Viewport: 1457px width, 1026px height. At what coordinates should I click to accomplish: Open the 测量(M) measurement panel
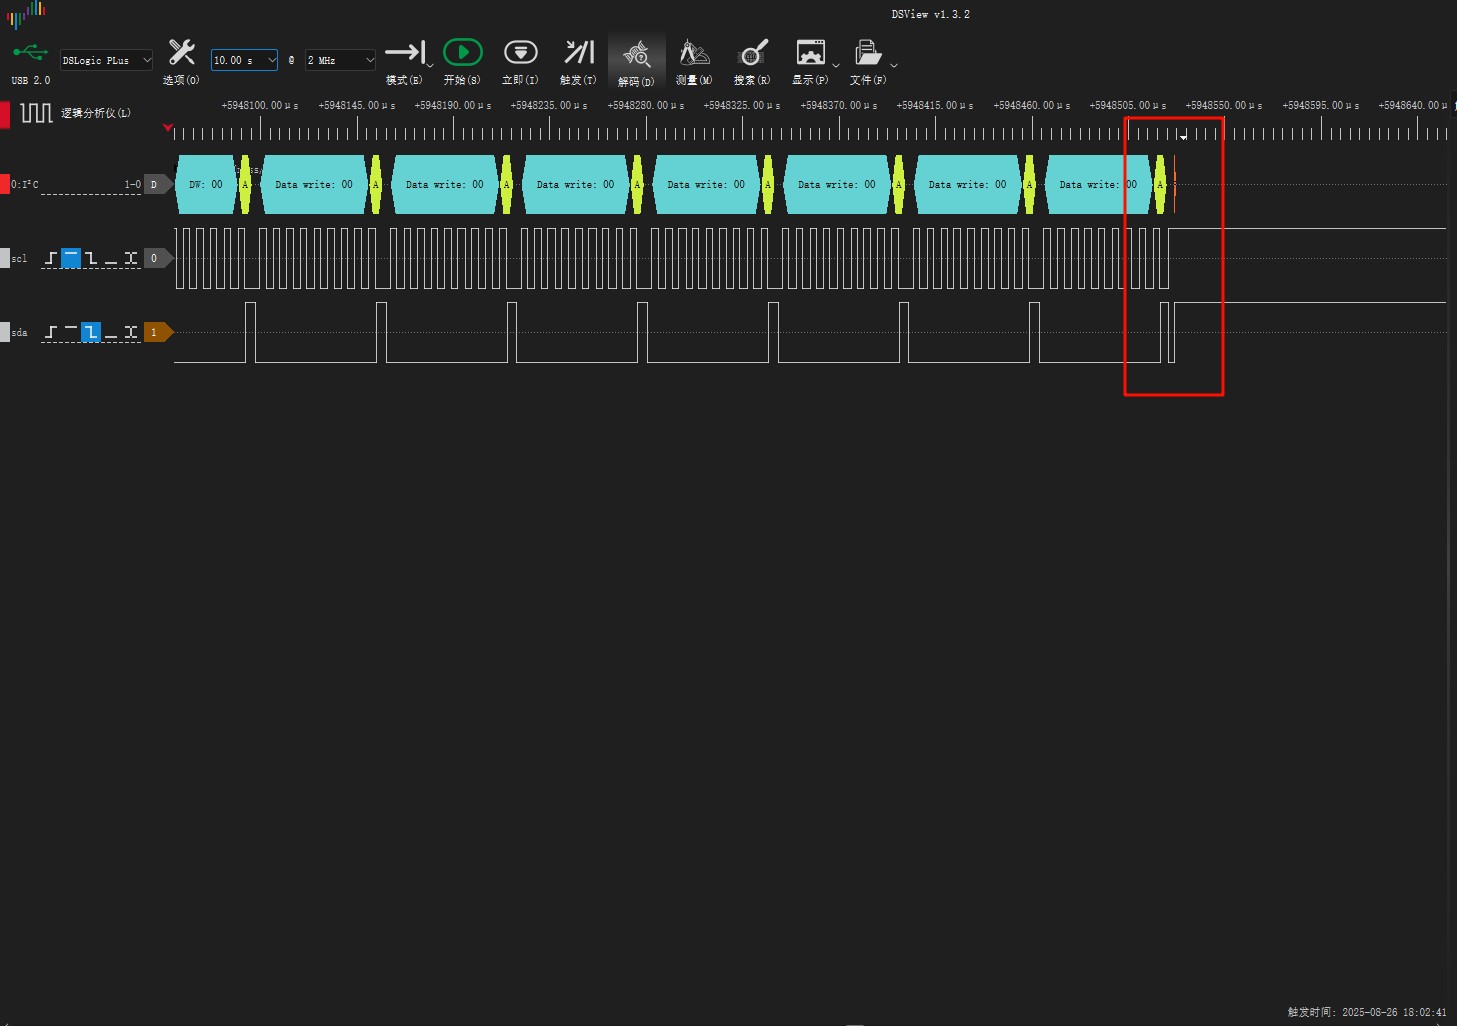click(x=694, y=53)
